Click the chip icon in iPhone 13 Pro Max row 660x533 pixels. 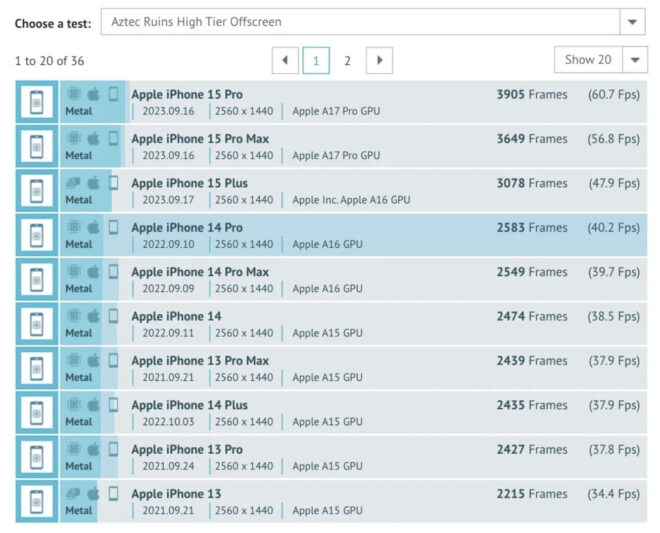pos(74,360)
